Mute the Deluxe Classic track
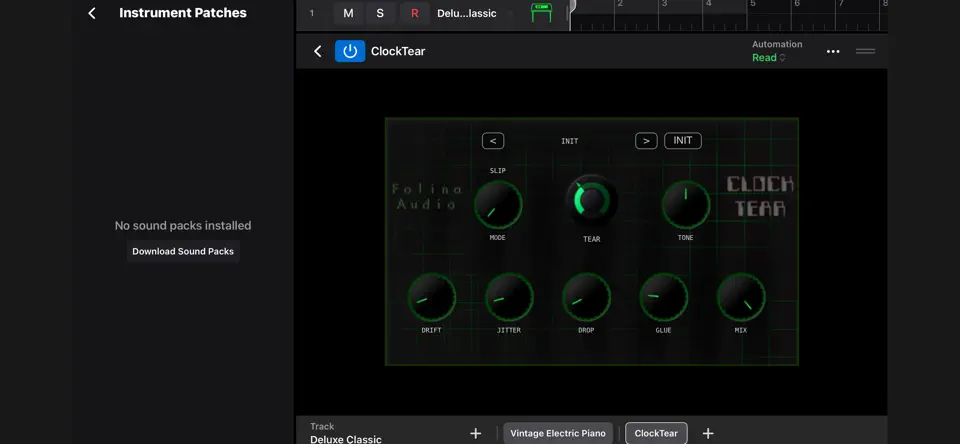Image resolution: width=960 pixels, height=444 pixels. click(348, 13)
